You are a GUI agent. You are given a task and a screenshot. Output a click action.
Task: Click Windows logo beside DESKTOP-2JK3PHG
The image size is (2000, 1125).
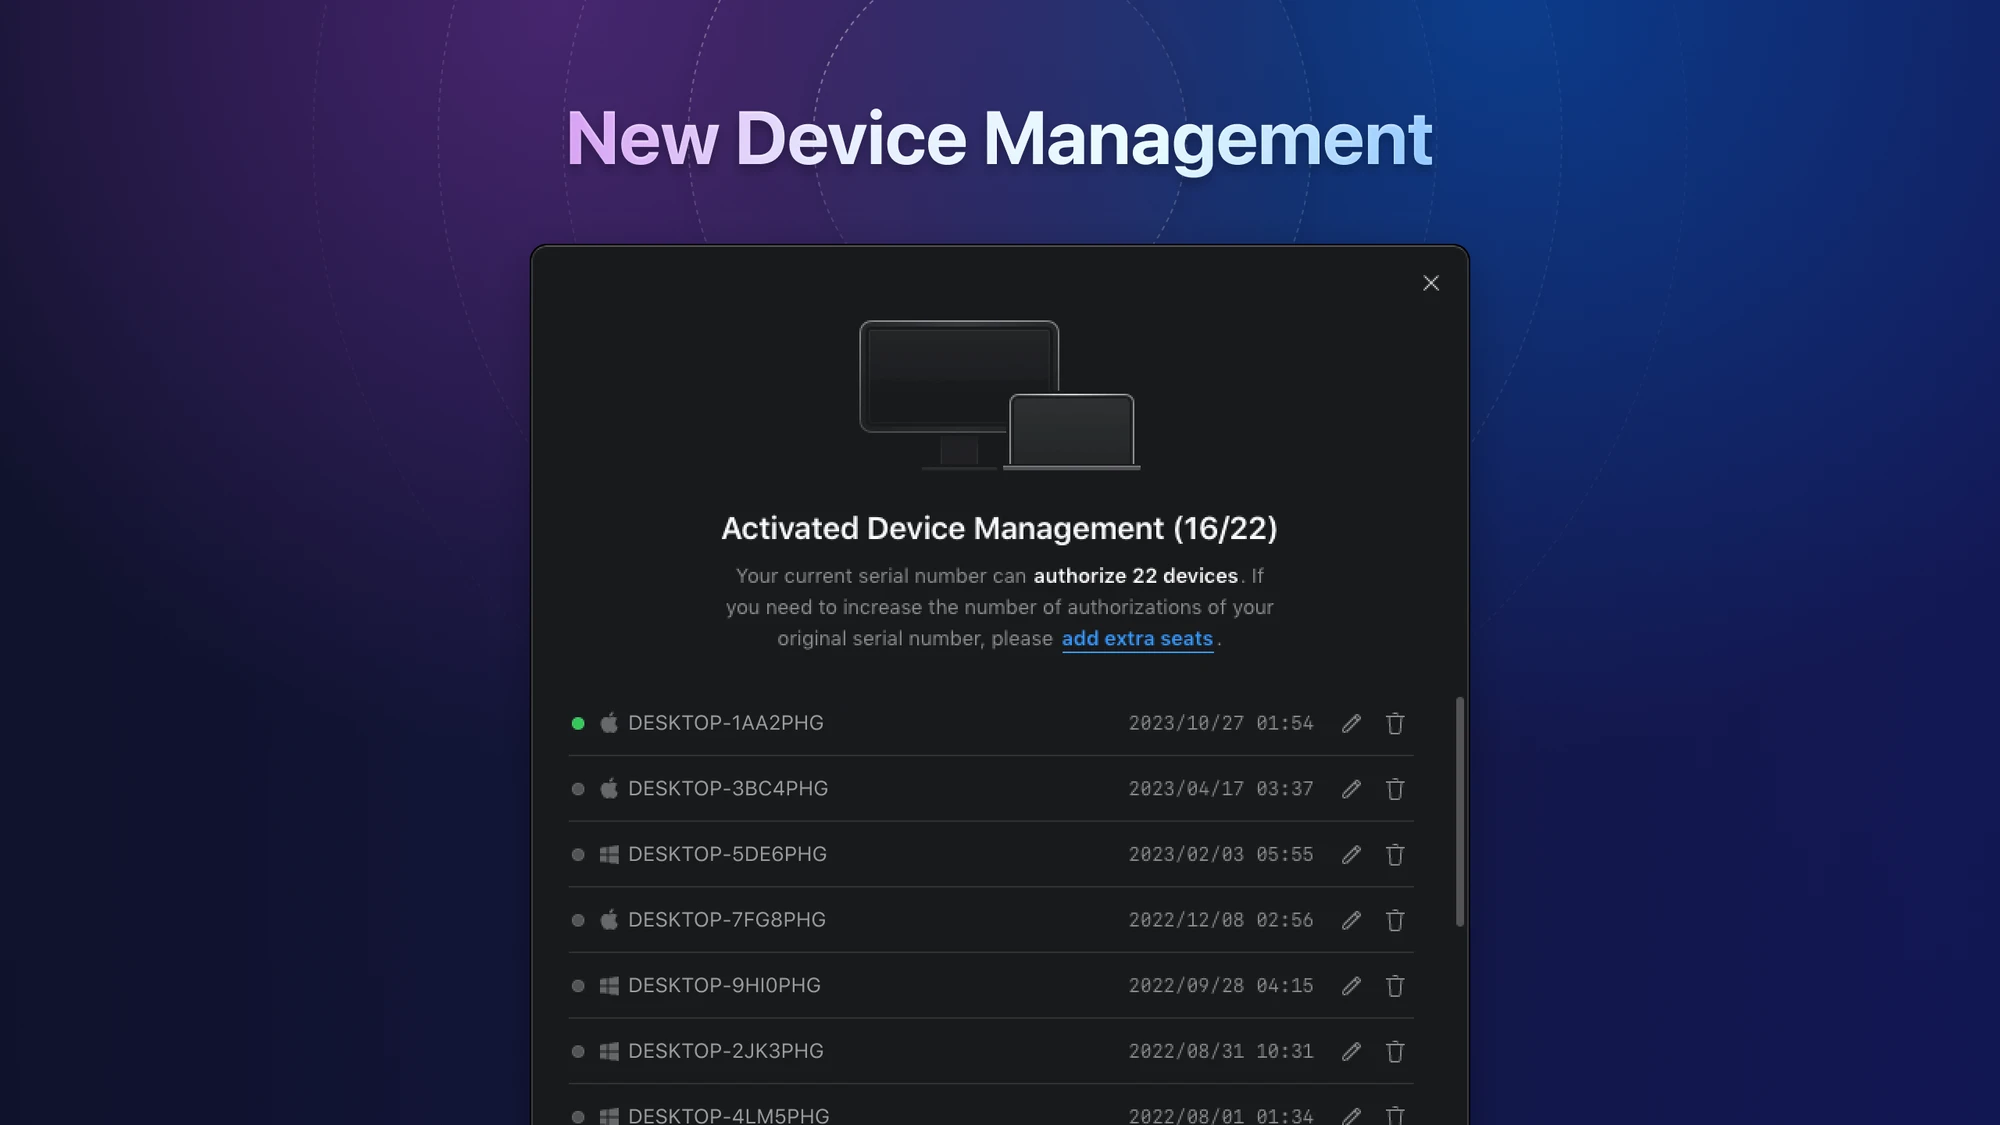609,1051
